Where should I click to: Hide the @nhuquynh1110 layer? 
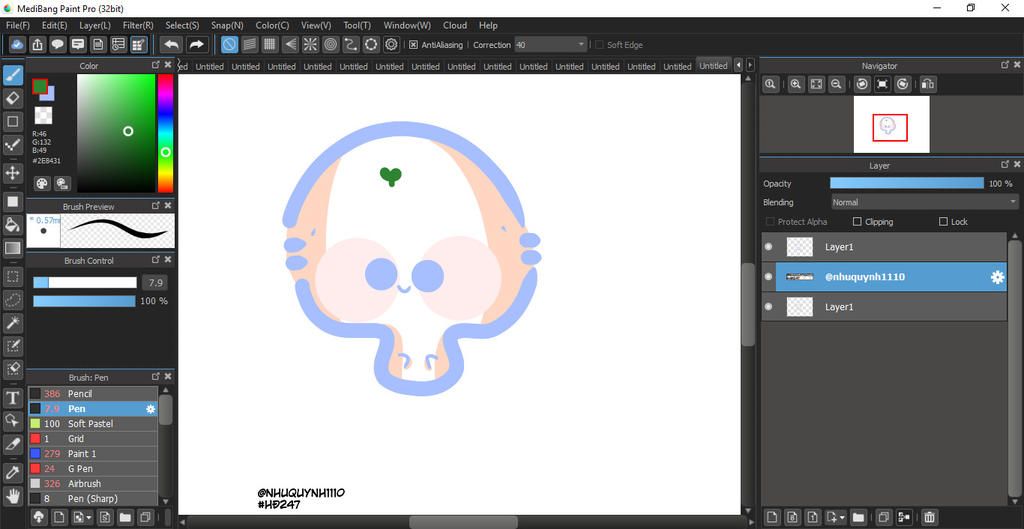[x=769, y=277]
